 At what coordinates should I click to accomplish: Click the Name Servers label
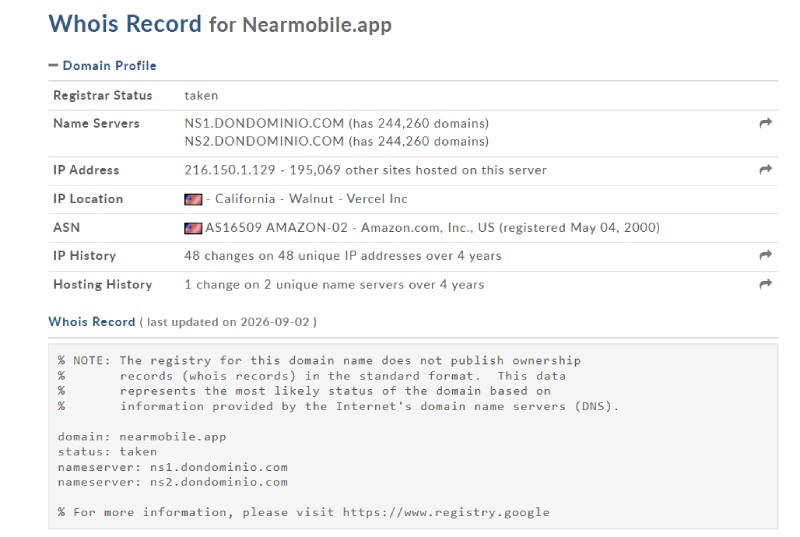click(96, 123)
